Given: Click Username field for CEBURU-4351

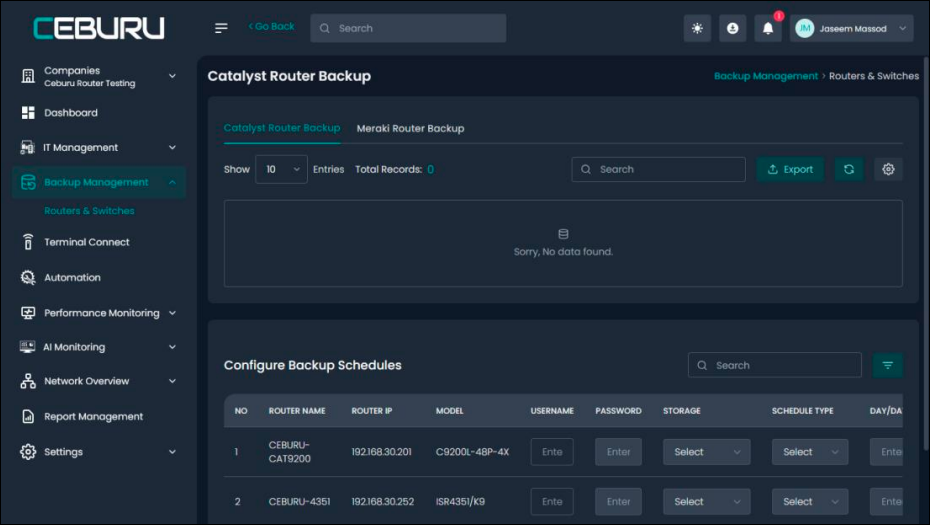Looking at the screenshot, I should [x=552, y=502].
